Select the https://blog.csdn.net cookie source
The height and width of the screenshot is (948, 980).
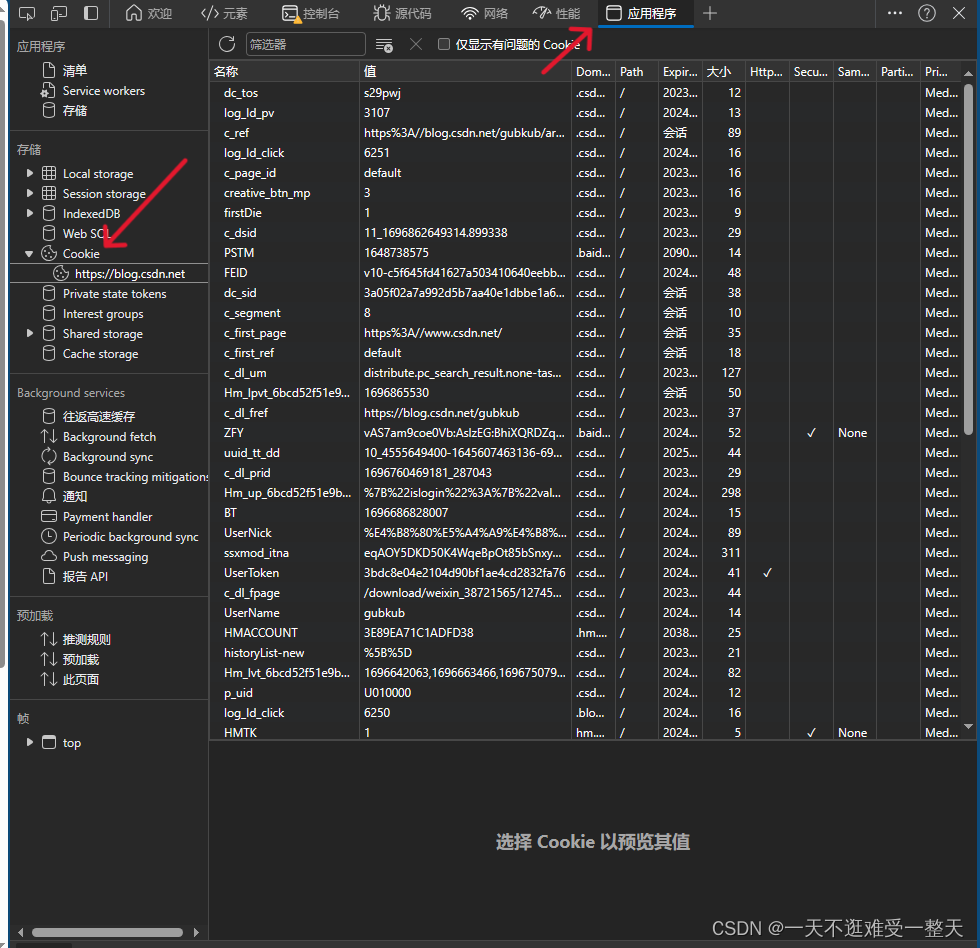pyautogui.click(x=129, y=273)
